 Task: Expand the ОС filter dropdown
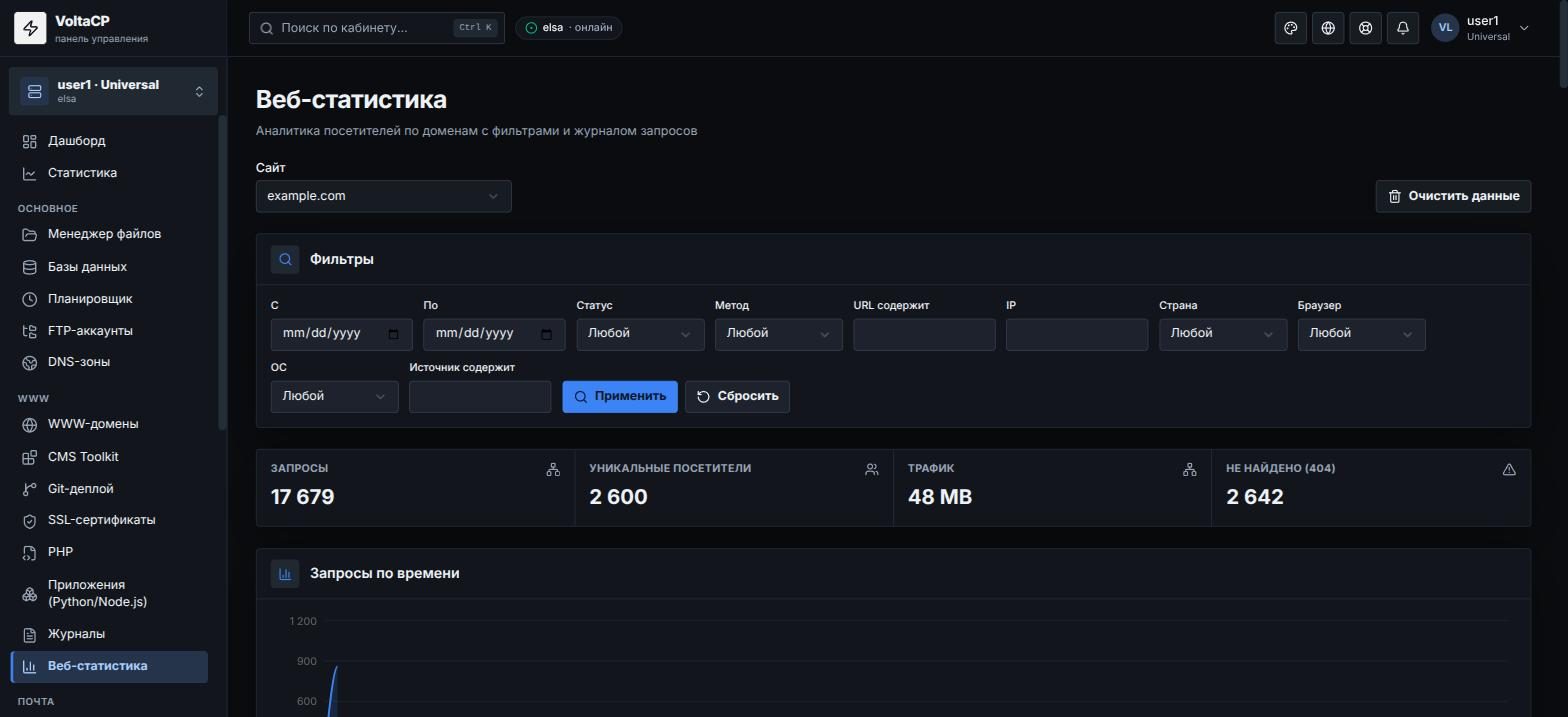click(334, 397)
